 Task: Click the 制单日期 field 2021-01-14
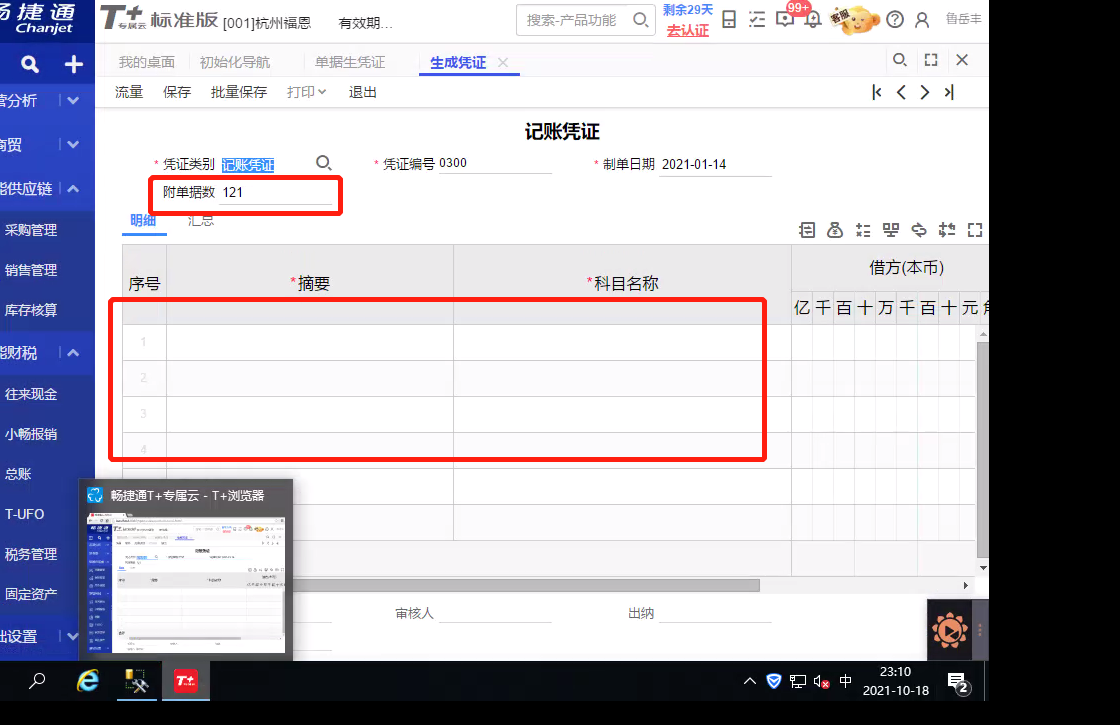point(715,164)
